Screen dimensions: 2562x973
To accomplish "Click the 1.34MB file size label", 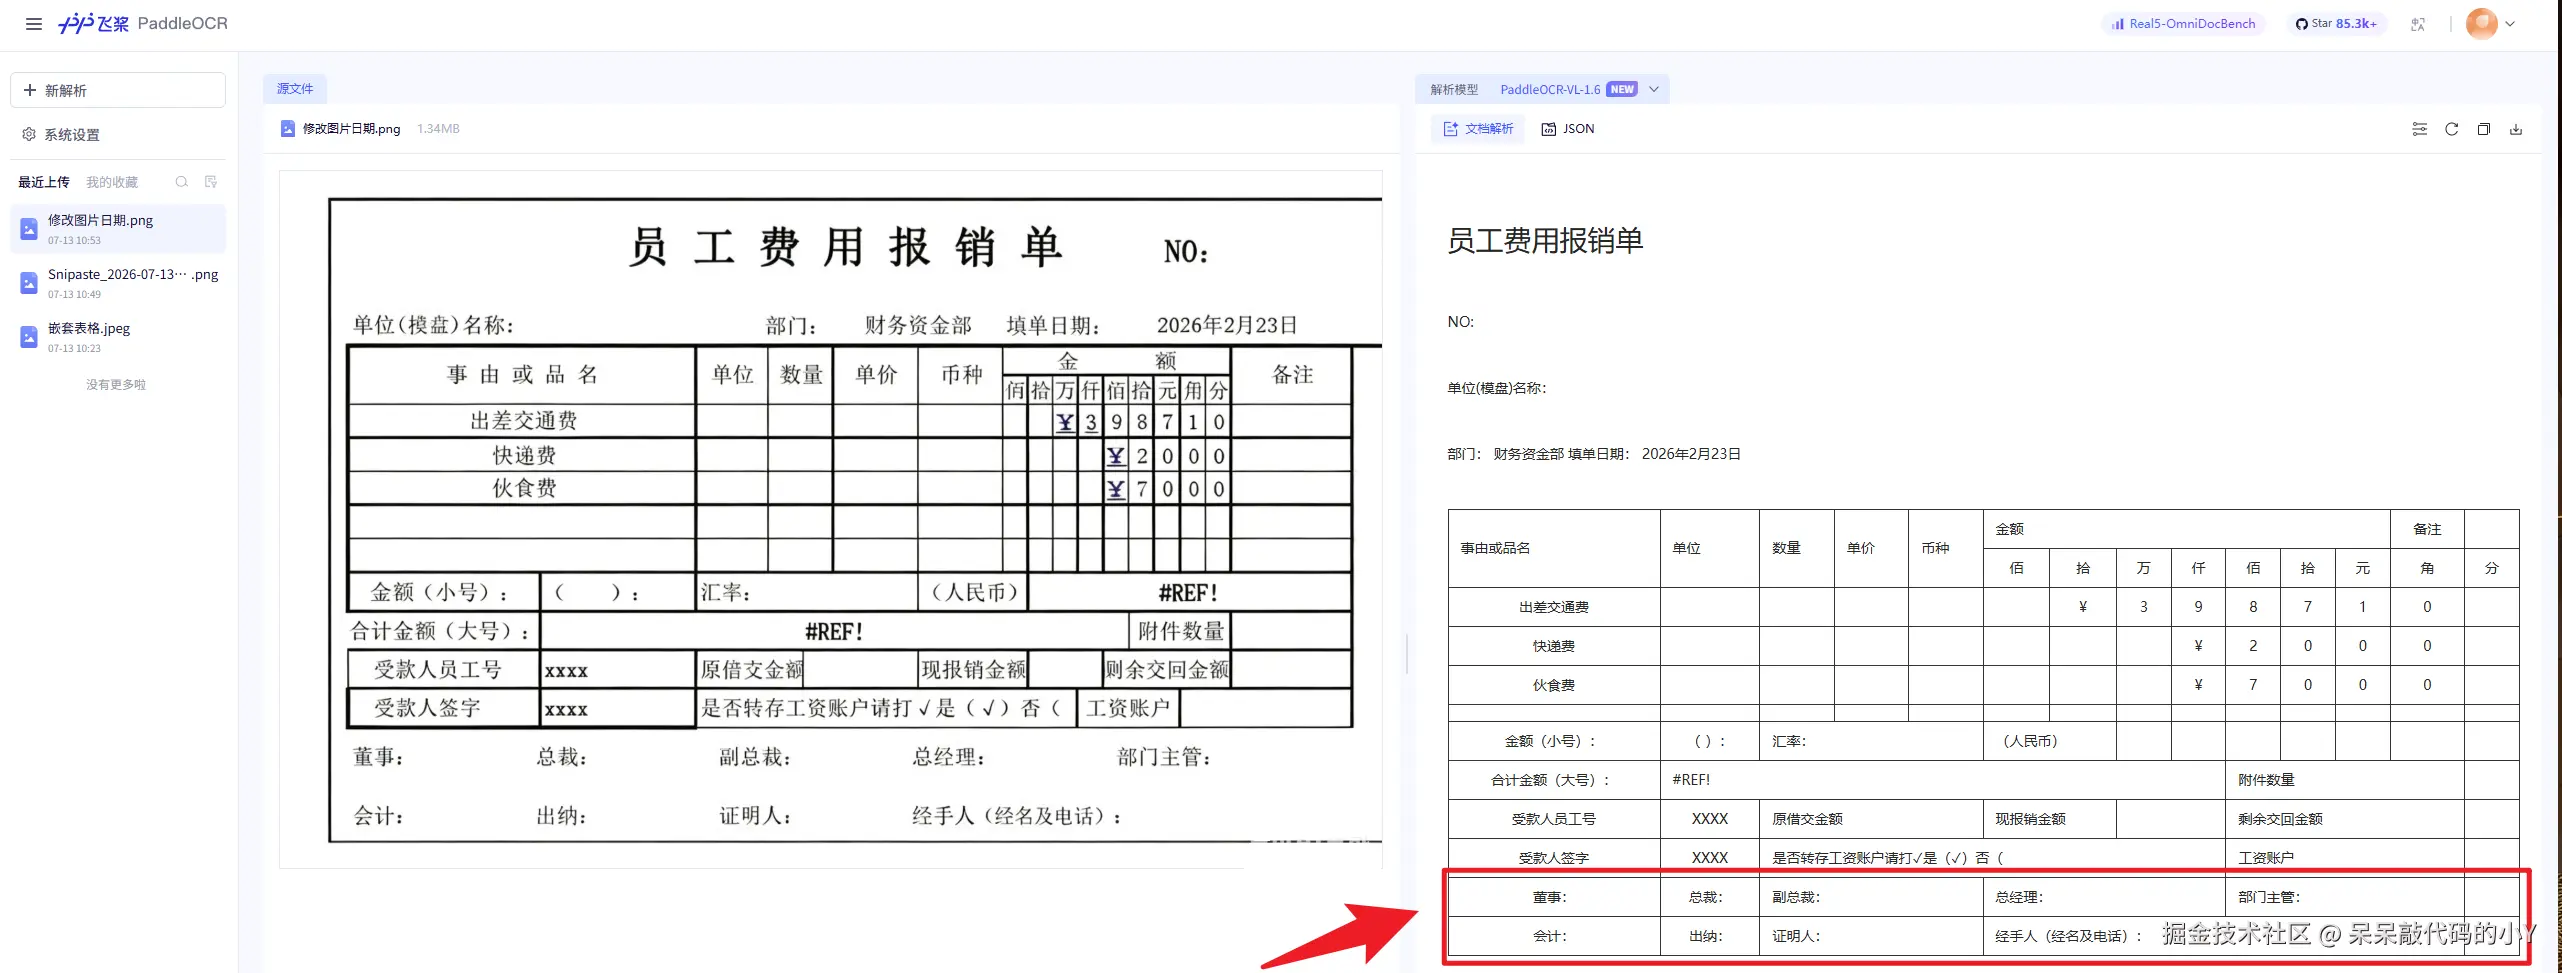I will tap(438, 129).
